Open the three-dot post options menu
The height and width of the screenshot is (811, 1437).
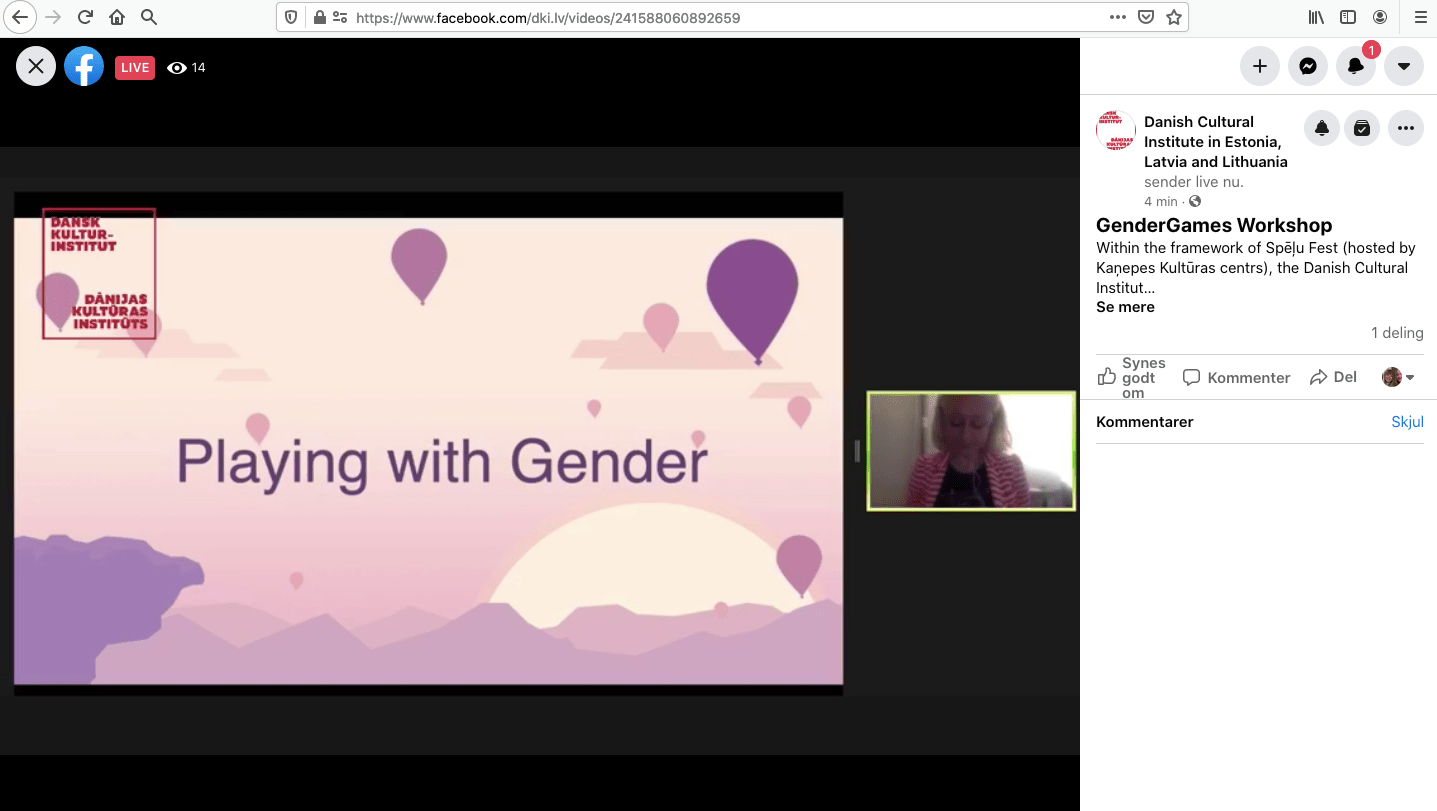(x=1405, y=128)
